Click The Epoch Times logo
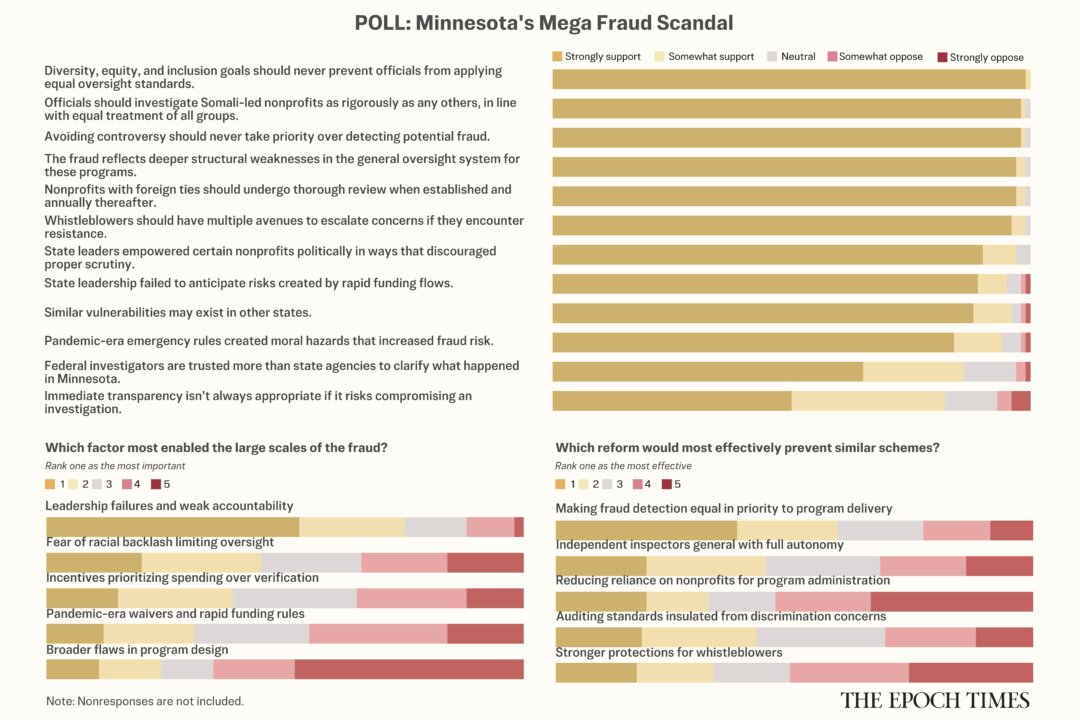The width and height of the screenshot is (1080, 720). (934, 699)
